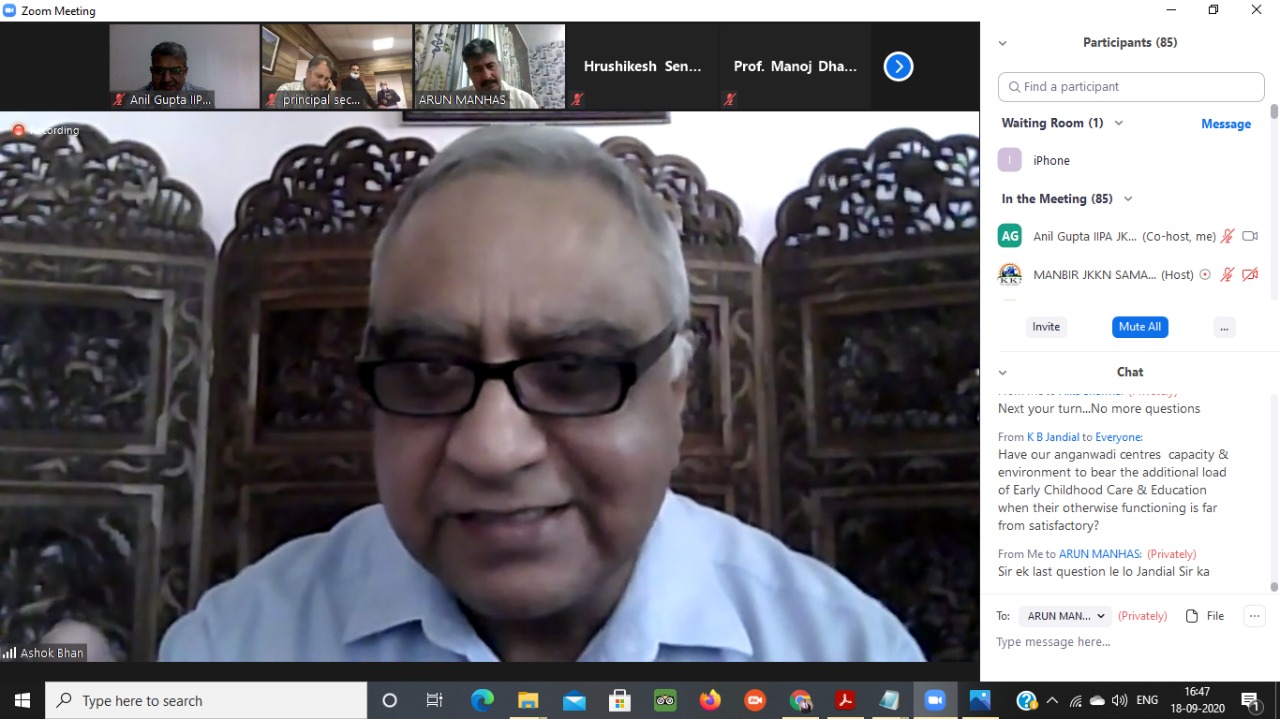Viewport: 1280px width, 719px height.
Task: Select the principal secretary video thumbnail
Action: pos(336,66)
